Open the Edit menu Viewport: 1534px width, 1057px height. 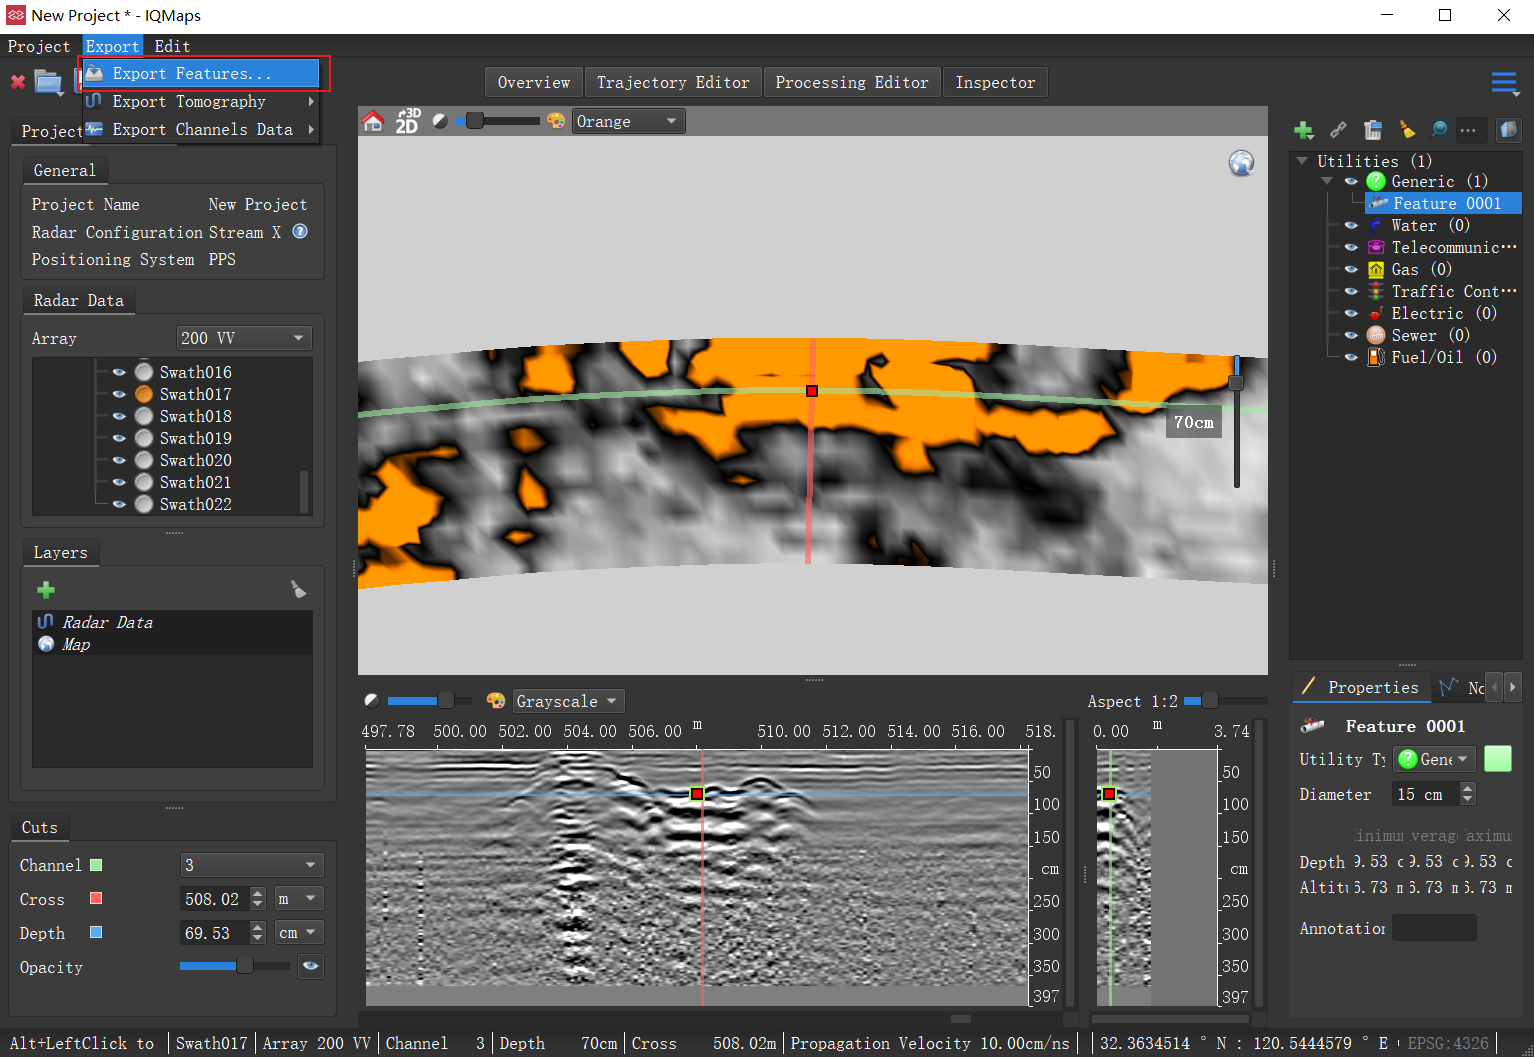coord(172,46)
